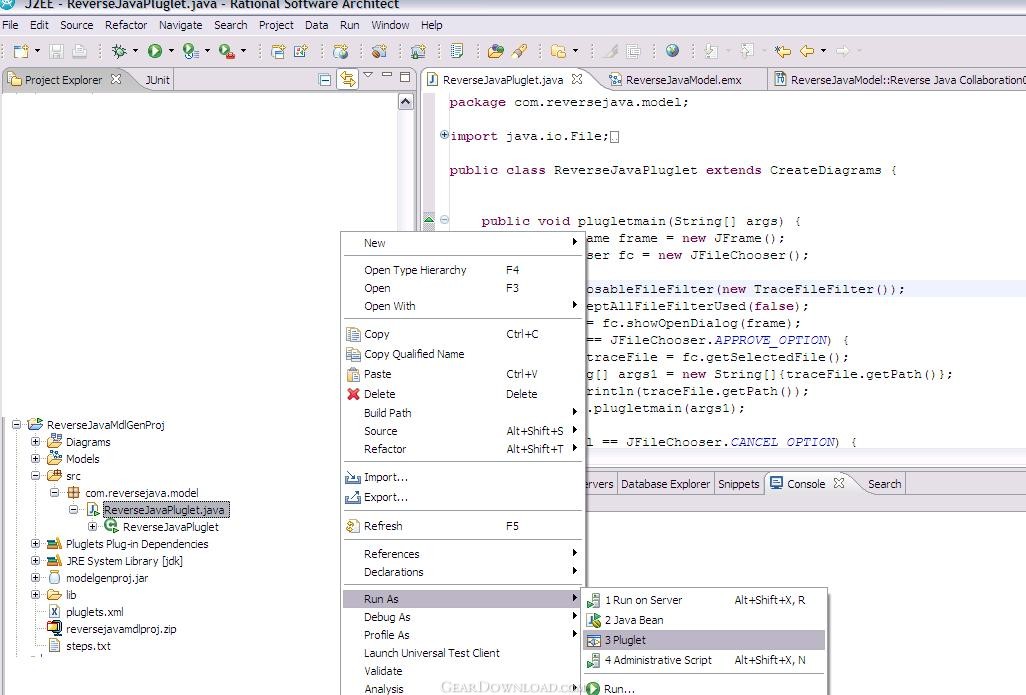This screenshot has height=695, width=1026.
Task: Open the Window menu
Action: point(390,26)
